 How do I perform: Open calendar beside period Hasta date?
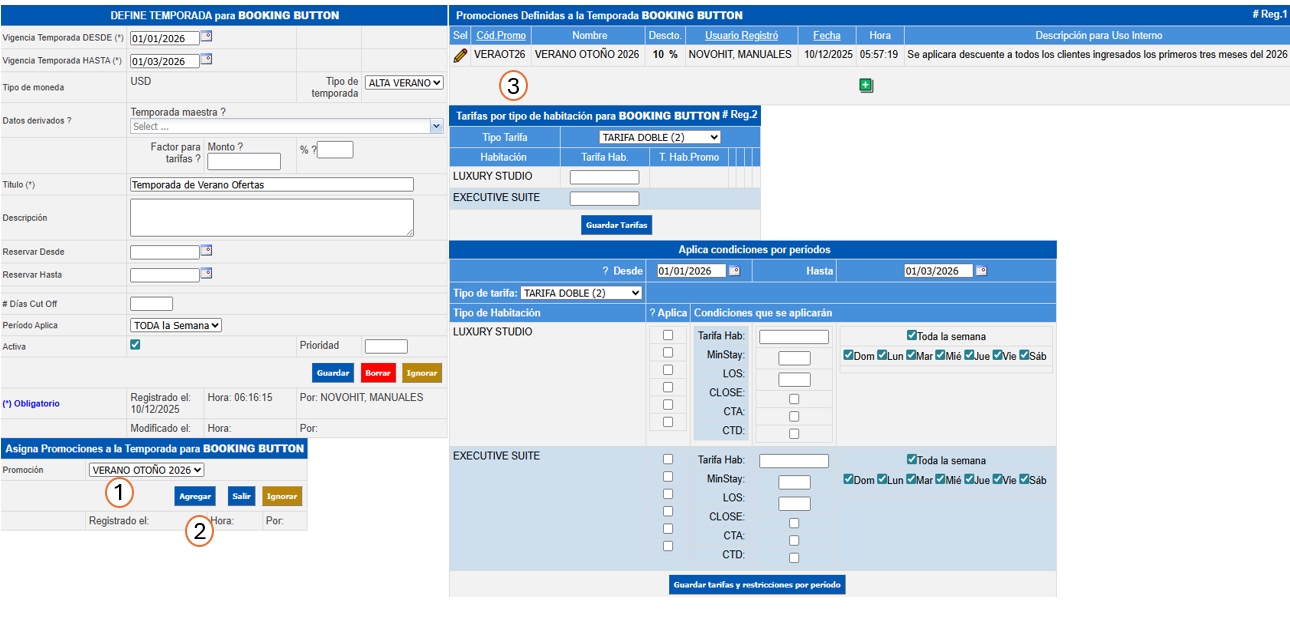tap(981, 271)
